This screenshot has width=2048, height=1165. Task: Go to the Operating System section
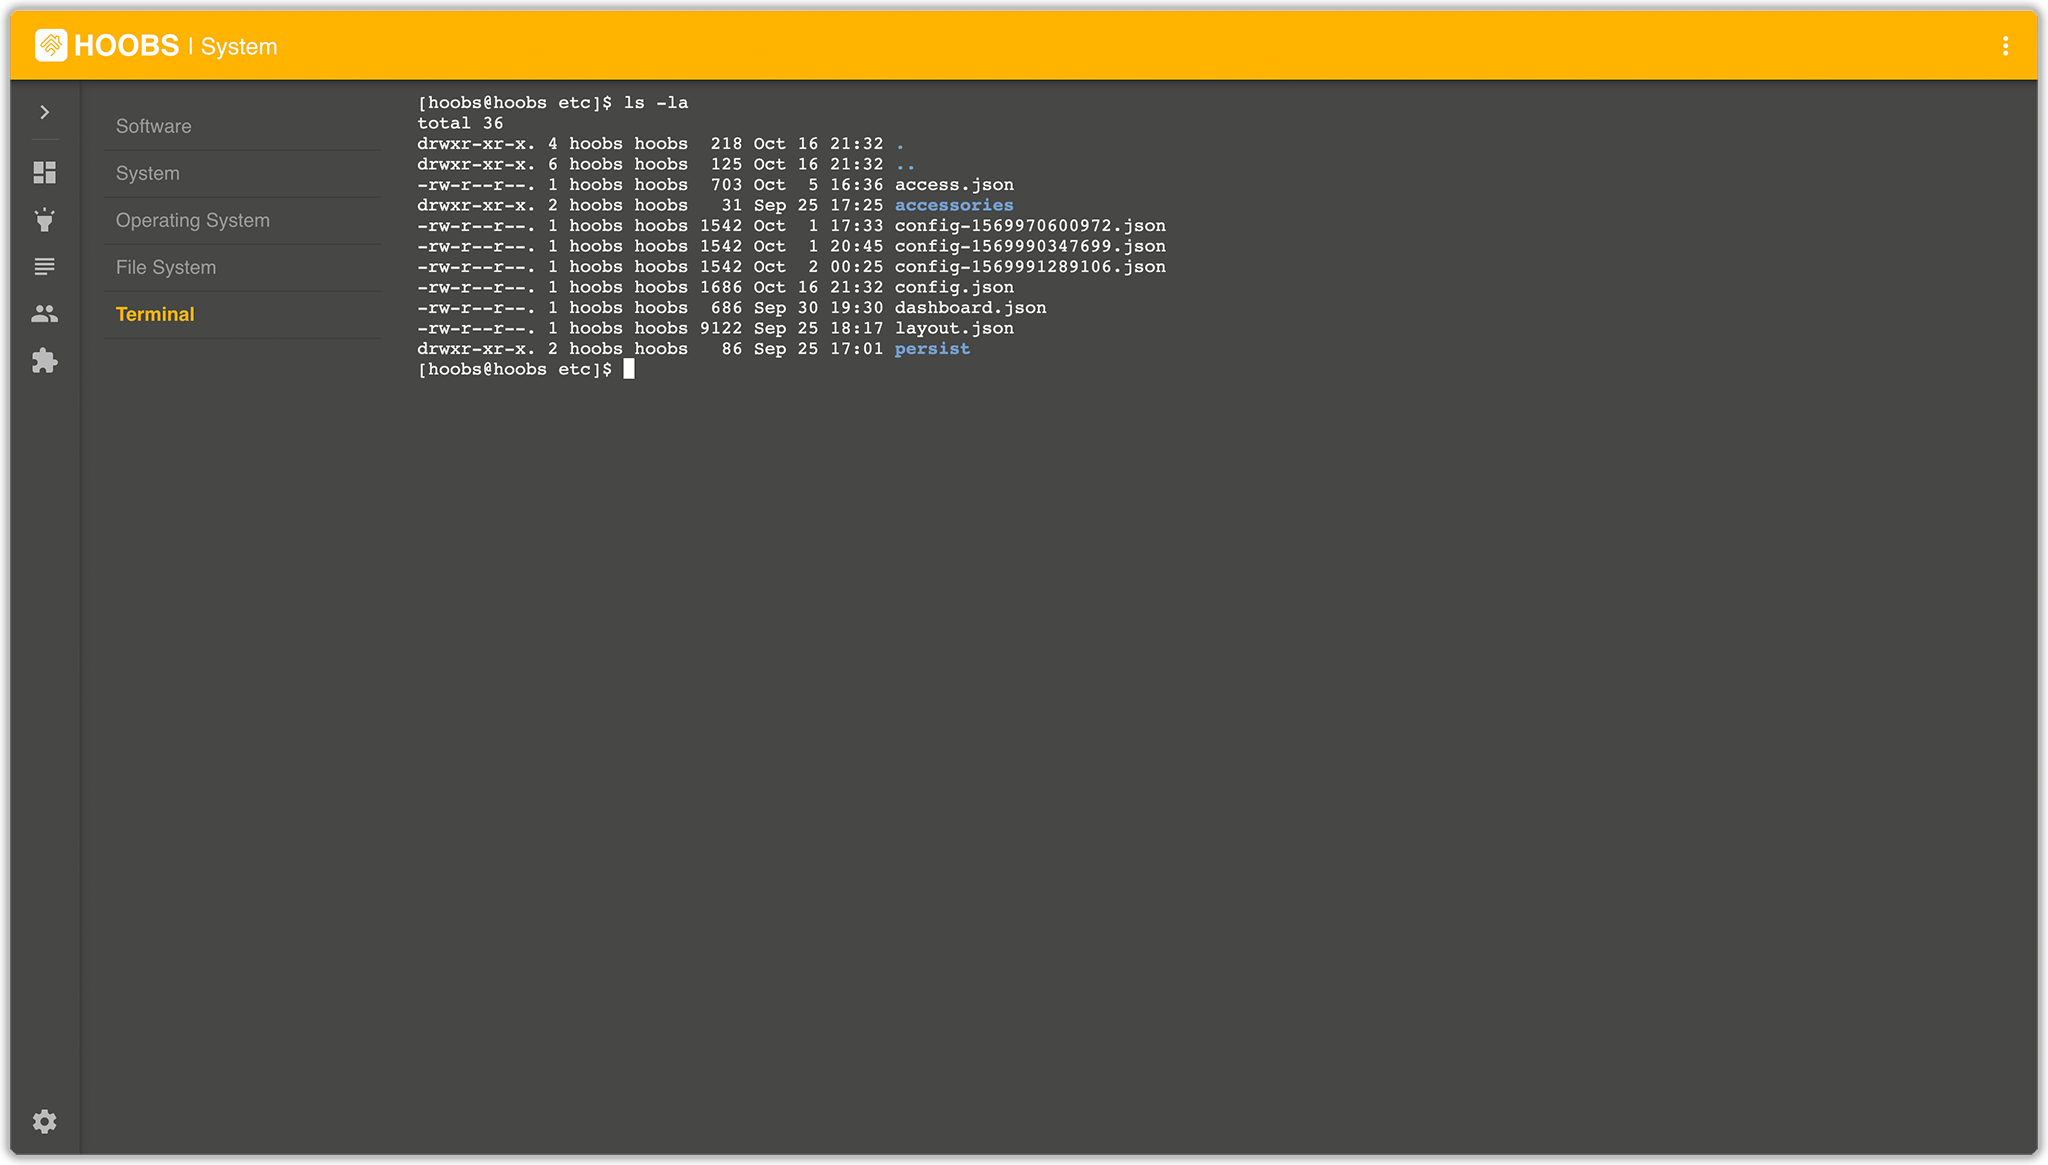click(193, 220)
